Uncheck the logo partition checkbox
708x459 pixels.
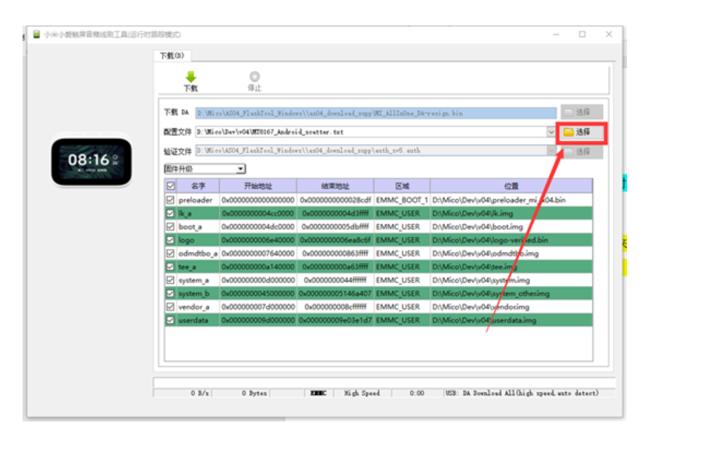(x=170, y=240)
